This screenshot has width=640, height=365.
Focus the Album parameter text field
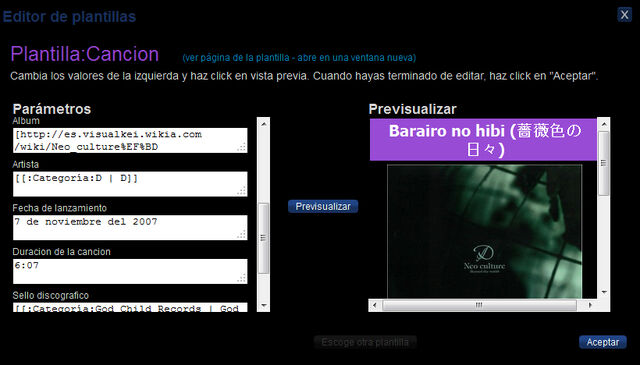coord(130,140)
